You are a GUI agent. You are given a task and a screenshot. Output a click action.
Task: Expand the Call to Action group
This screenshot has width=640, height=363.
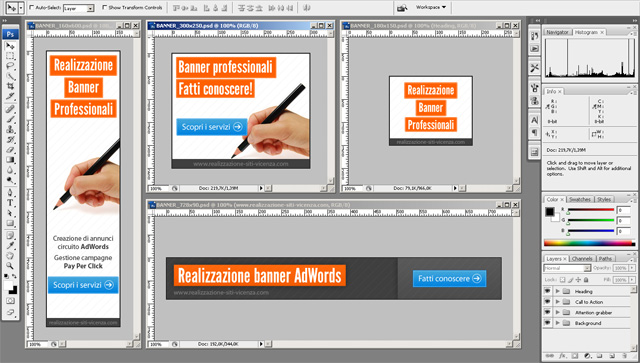(557, 302)
